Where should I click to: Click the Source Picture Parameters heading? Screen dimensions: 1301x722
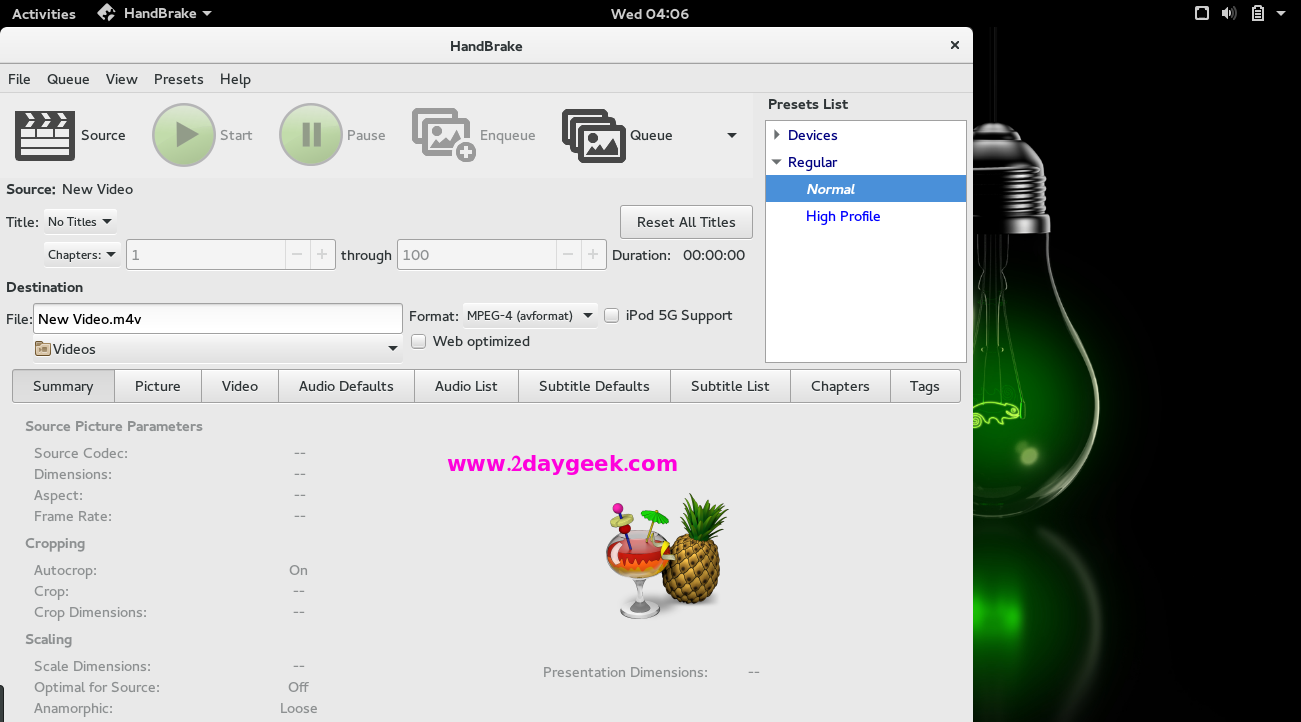coord(114,426)
